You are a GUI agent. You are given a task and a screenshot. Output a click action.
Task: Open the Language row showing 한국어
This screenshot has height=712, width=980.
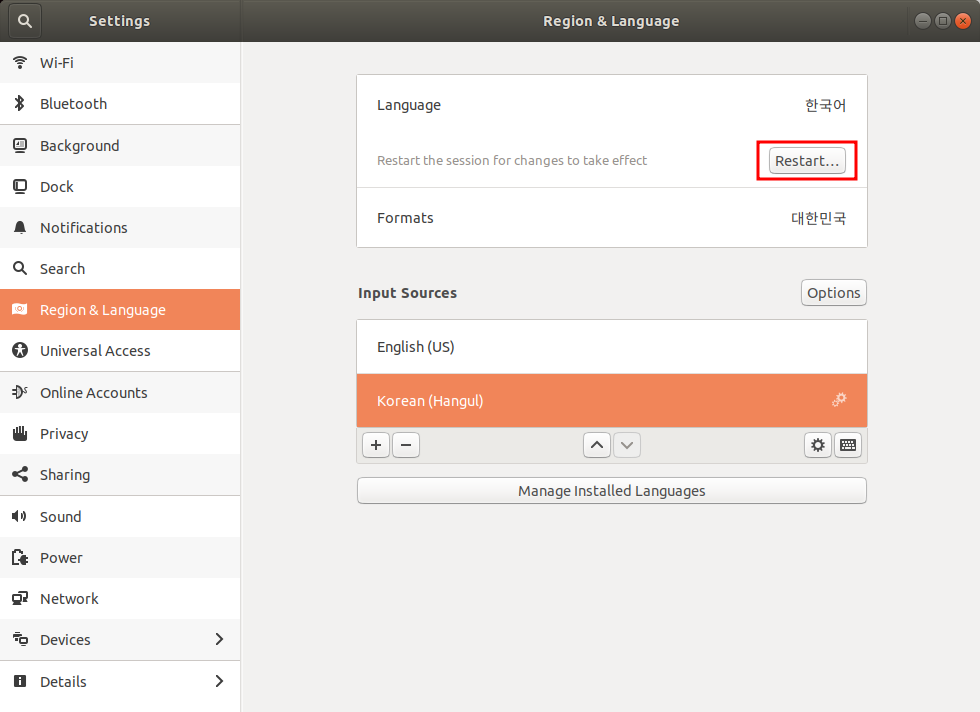pos(612,105)
